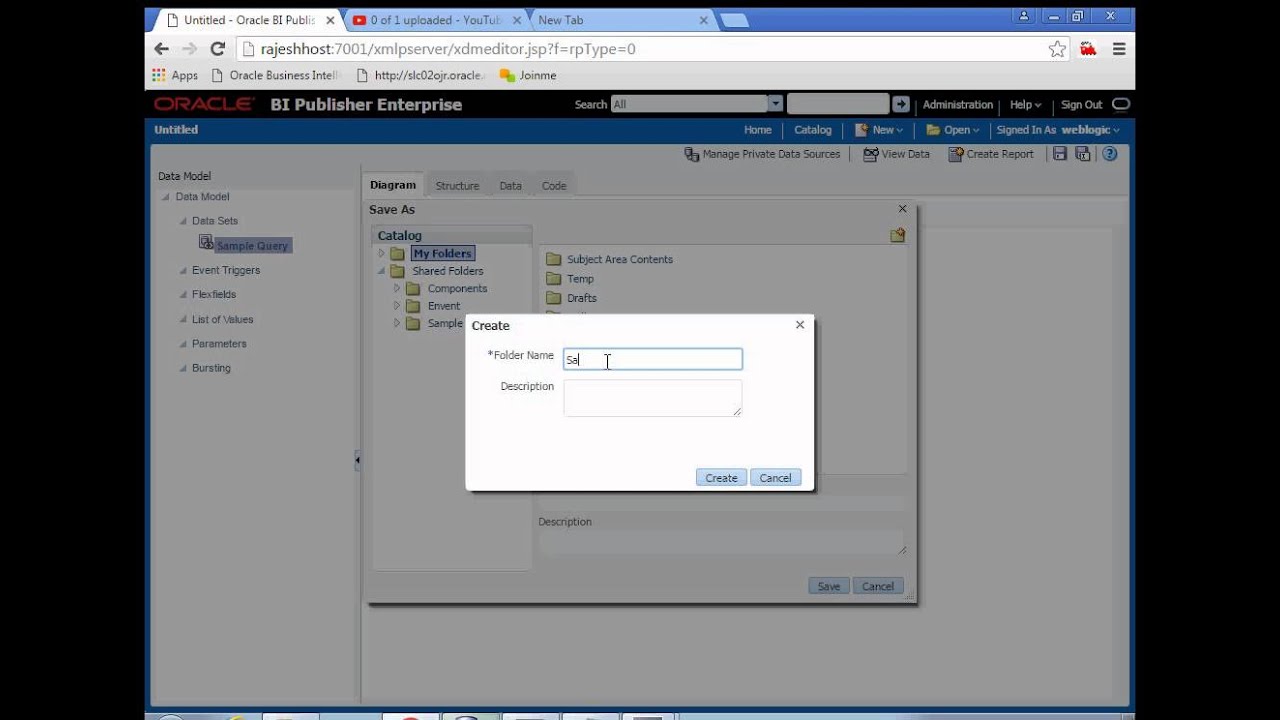Viewport: 1280px width, 720px height.
Task: Open the Search scope All dropdown
Action: [775, 104]
